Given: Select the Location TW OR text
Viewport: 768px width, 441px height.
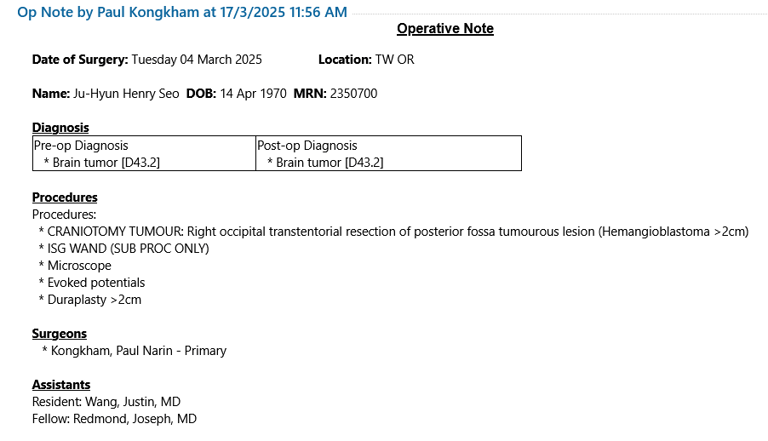Looking at the screenshot, I should 366,60.
